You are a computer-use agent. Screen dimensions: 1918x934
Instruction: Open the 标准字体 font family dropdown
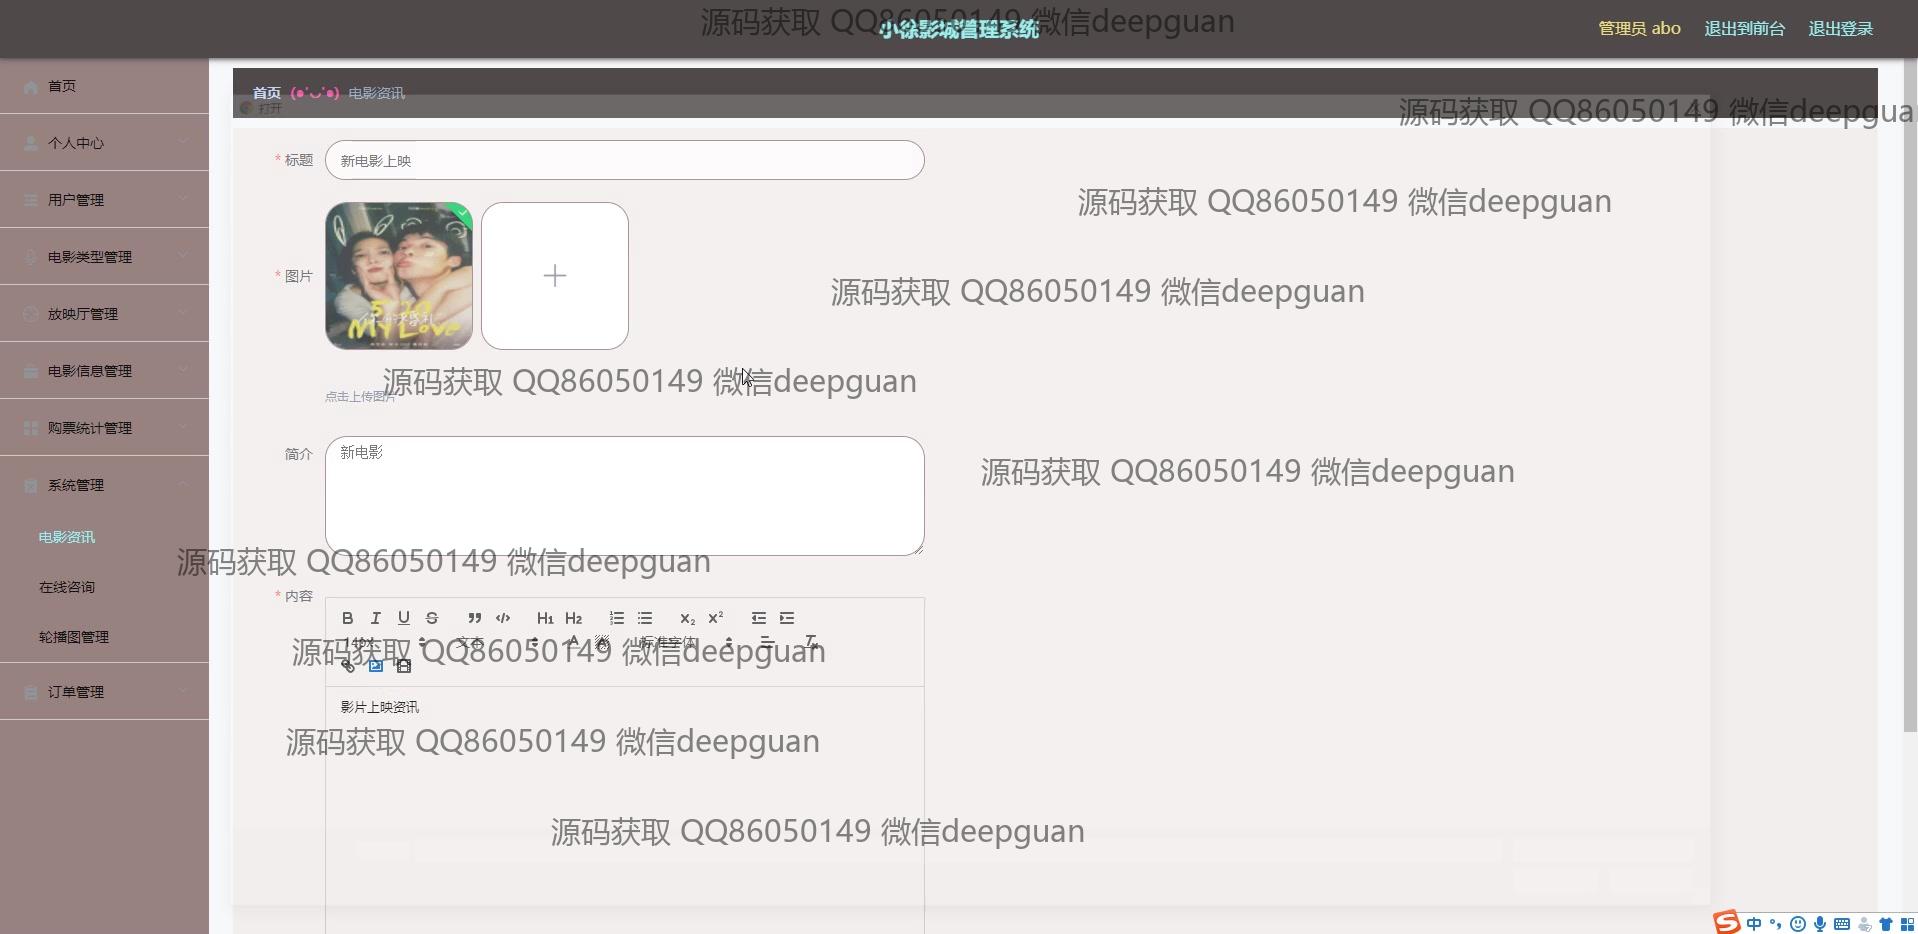(x=686, y=642)
